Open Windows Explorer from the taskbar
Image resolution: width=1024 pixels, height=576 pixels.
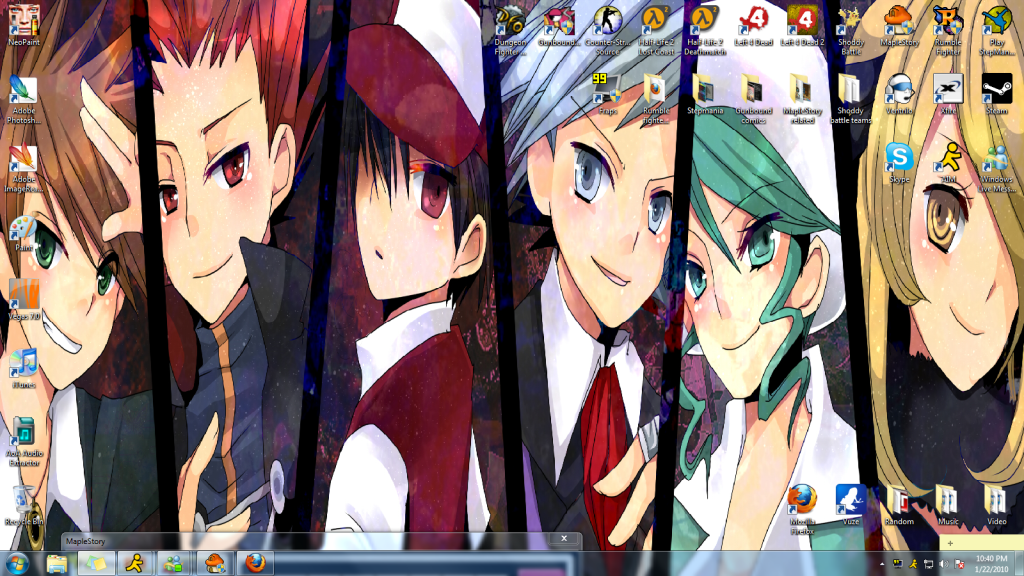pyautogui.click(x=57, y=564)
